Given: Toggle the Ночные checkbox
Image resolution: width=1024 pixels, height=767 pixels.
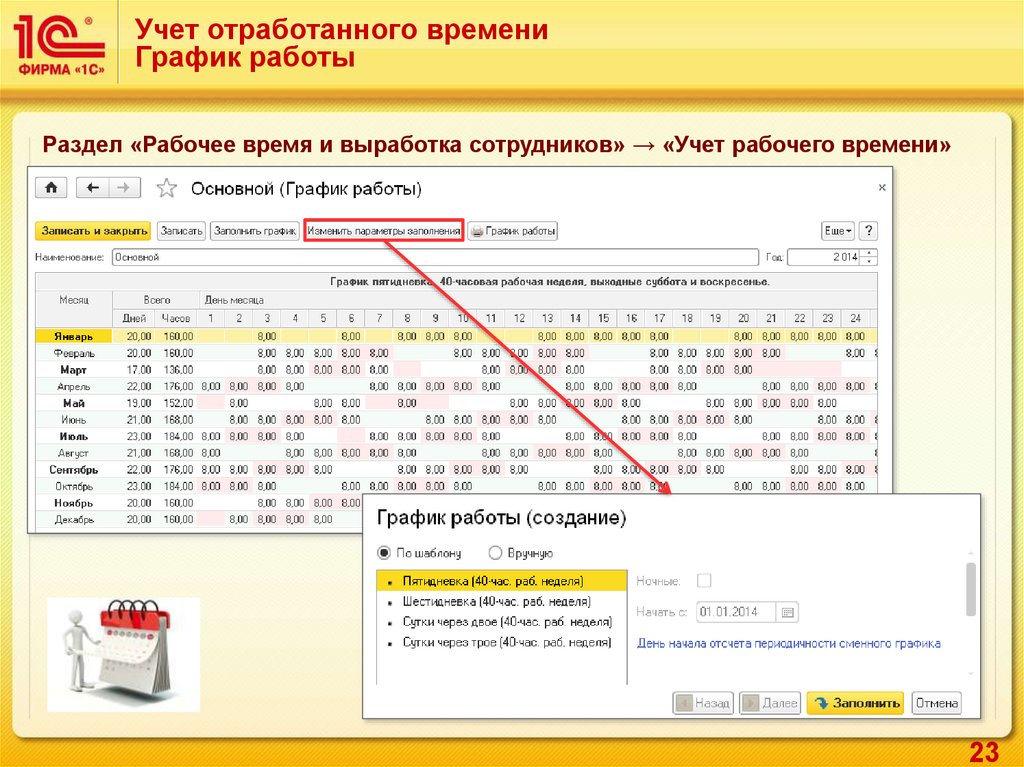Looking at the screenshot, I should coord(704,580).
